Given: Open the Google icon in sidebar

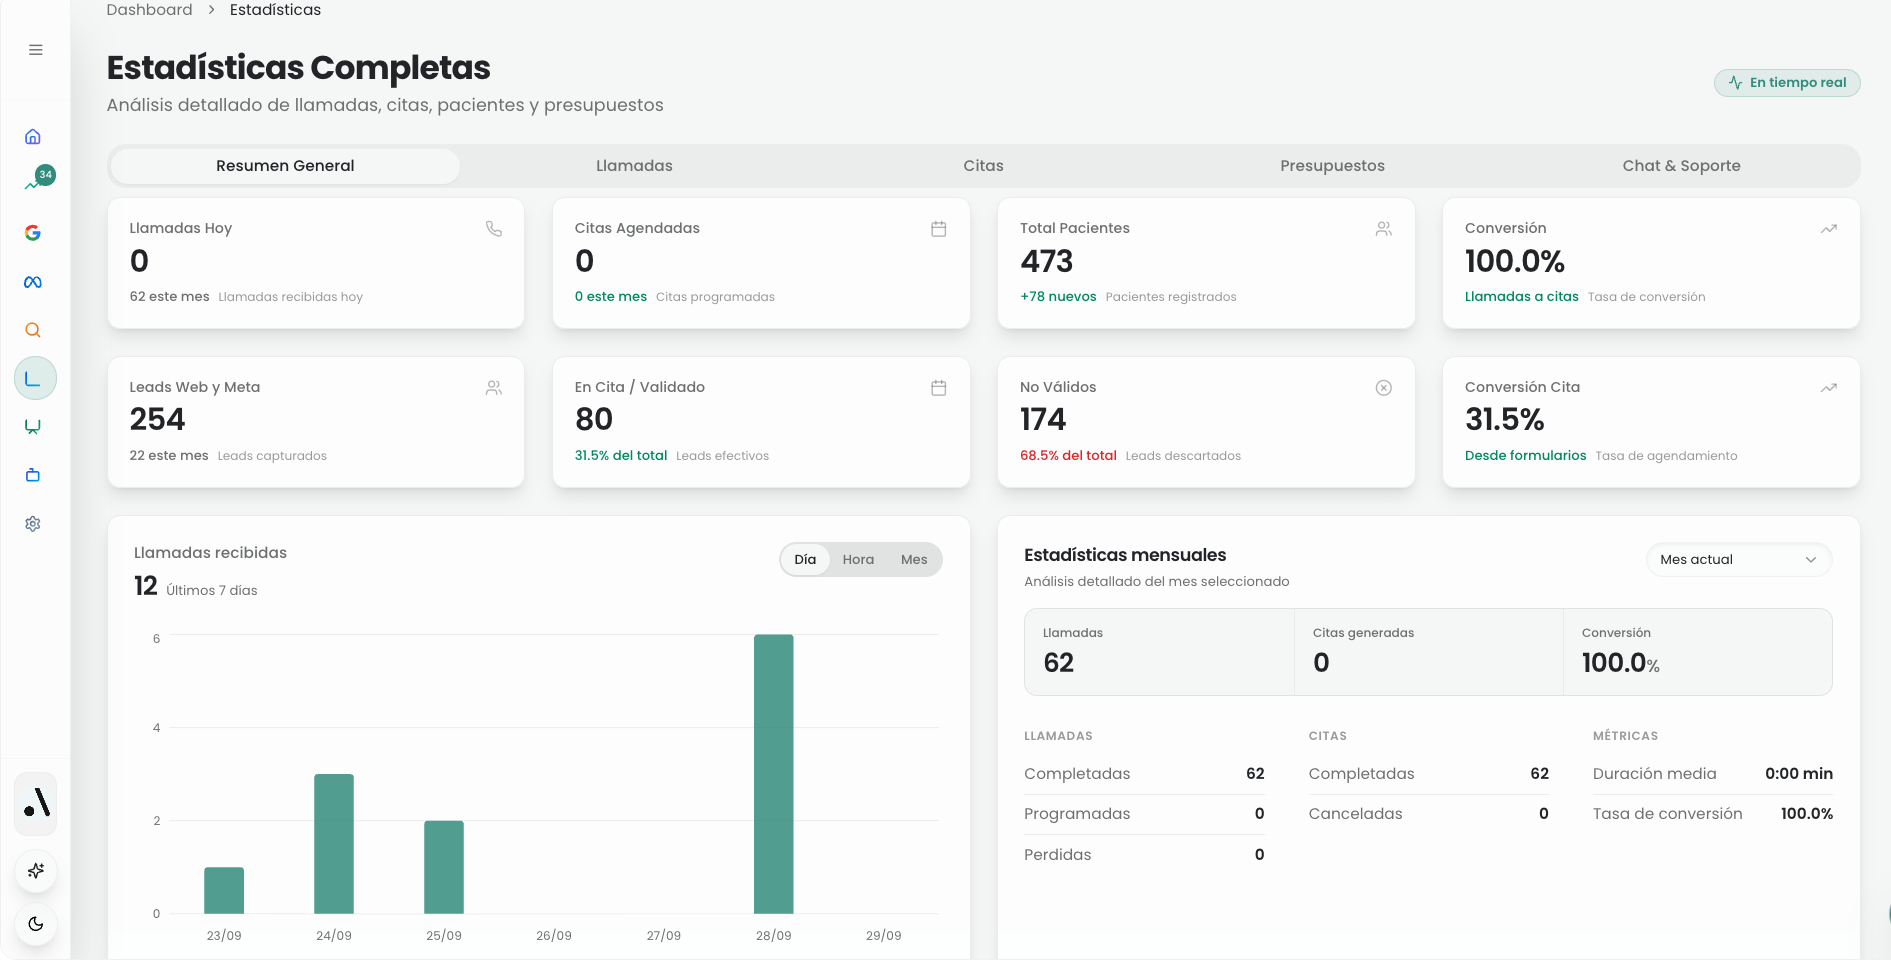Looking at the screenshot, I should [33, 233].
